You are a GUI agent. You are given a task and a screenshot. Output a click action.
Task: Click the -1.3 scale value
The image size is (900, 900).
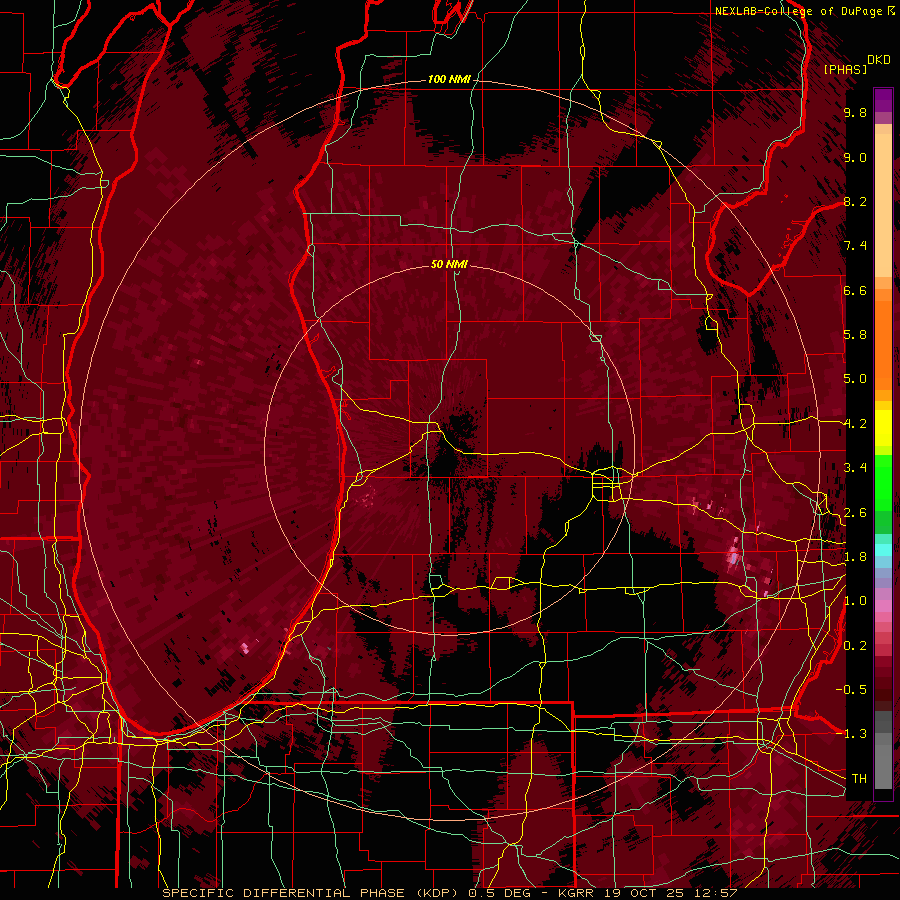tap(851, 734)
